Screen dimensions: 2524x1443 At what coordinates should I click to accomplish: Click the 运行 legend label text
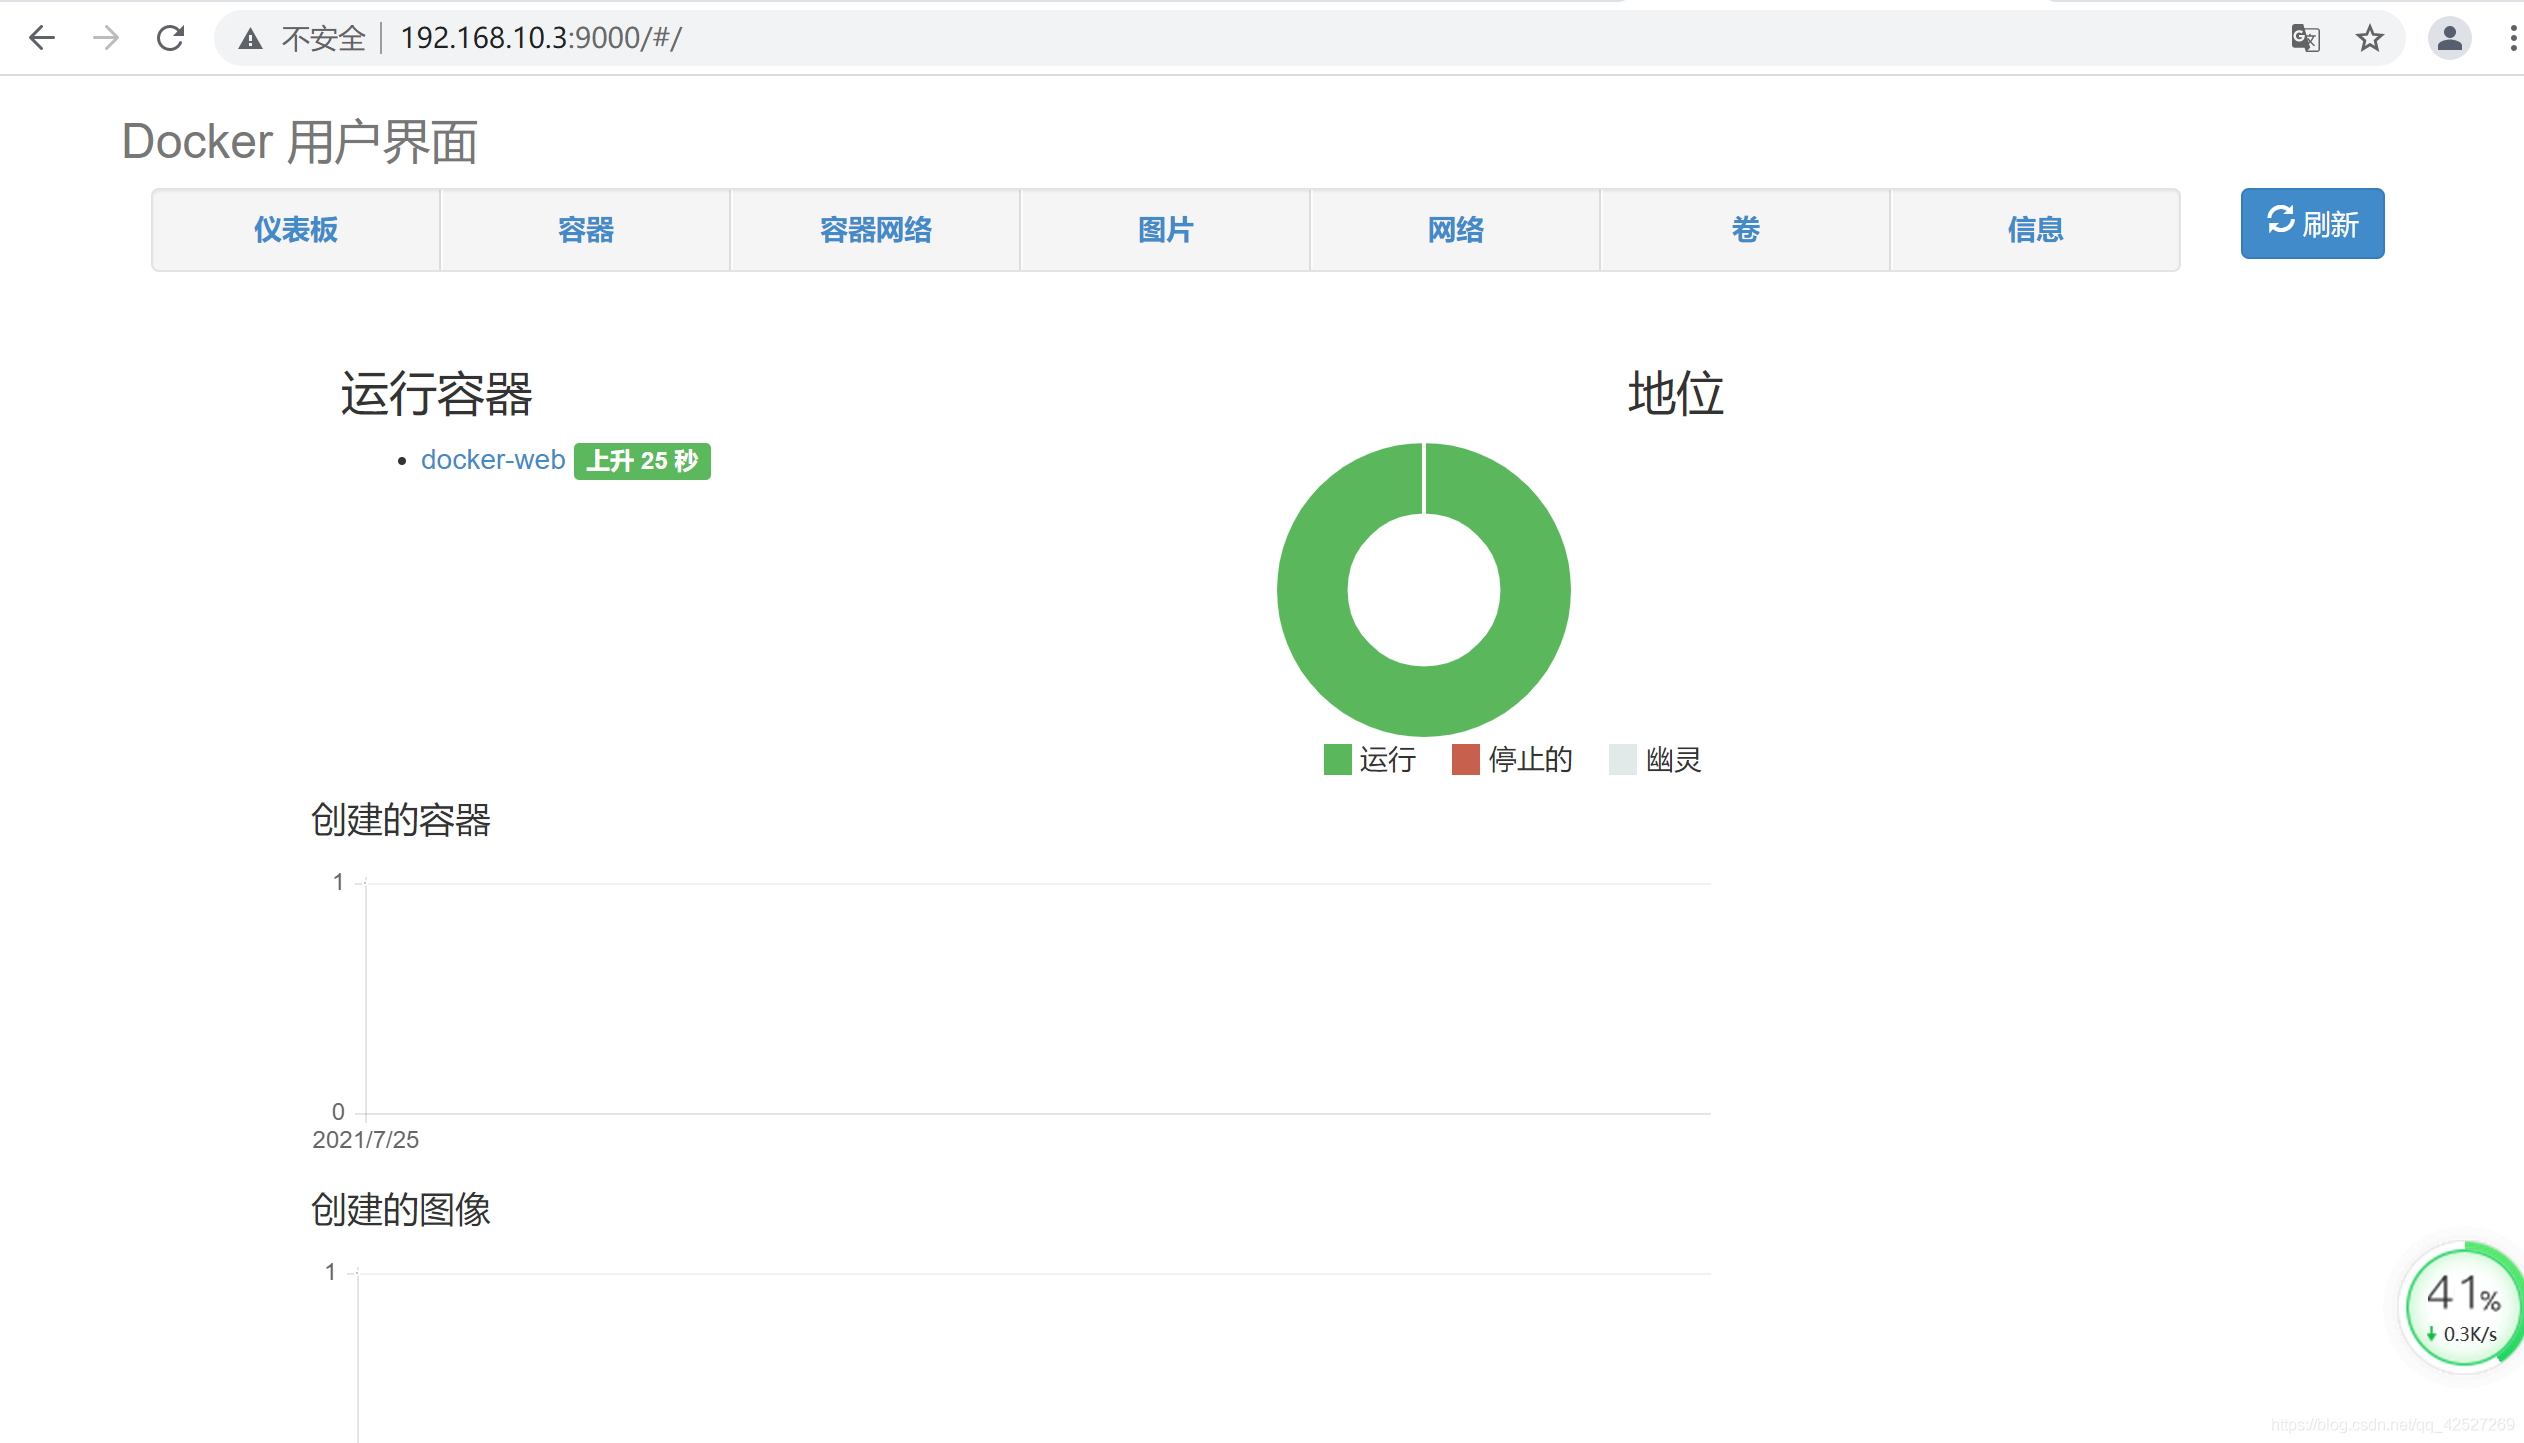(x=1388, y=760)
